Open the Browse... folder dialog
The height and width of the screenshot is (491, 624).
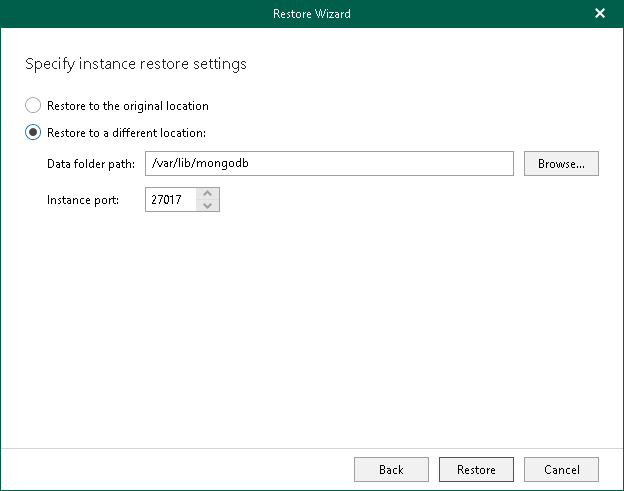tap(561, 163)
